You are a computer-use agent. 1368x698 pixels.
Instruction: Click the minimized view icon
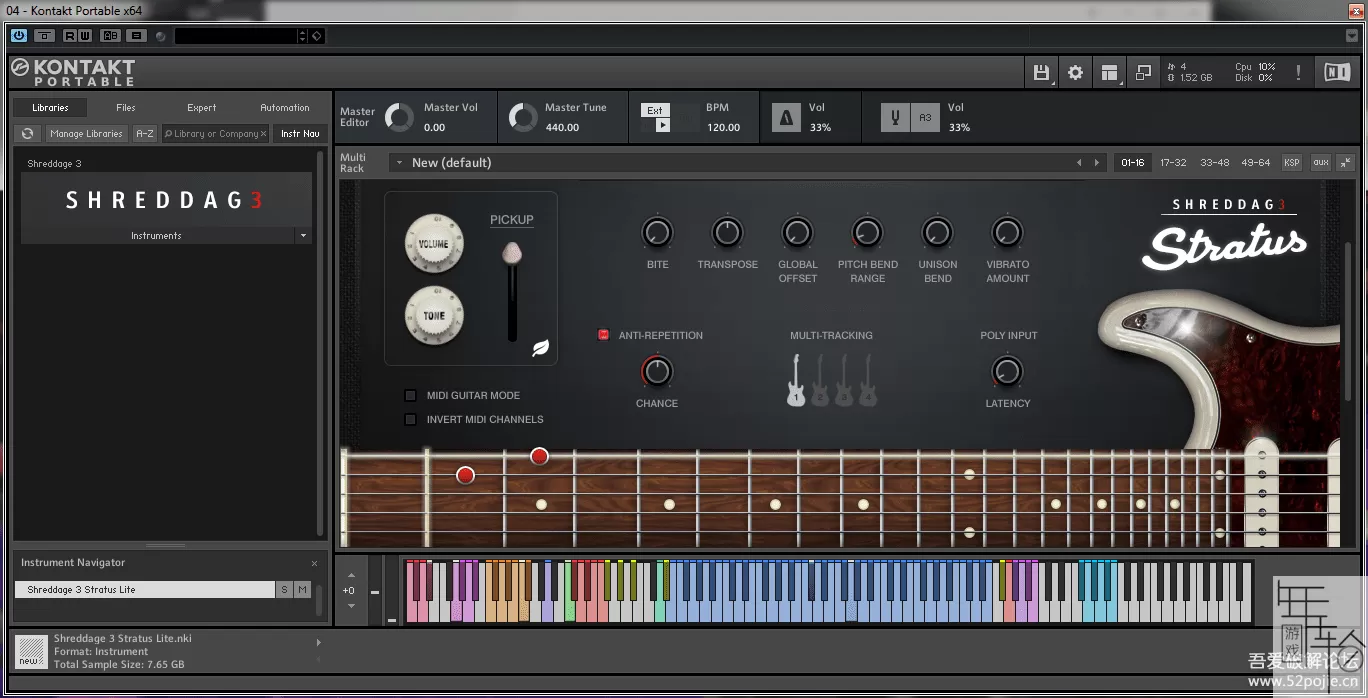click(1143, 72)
